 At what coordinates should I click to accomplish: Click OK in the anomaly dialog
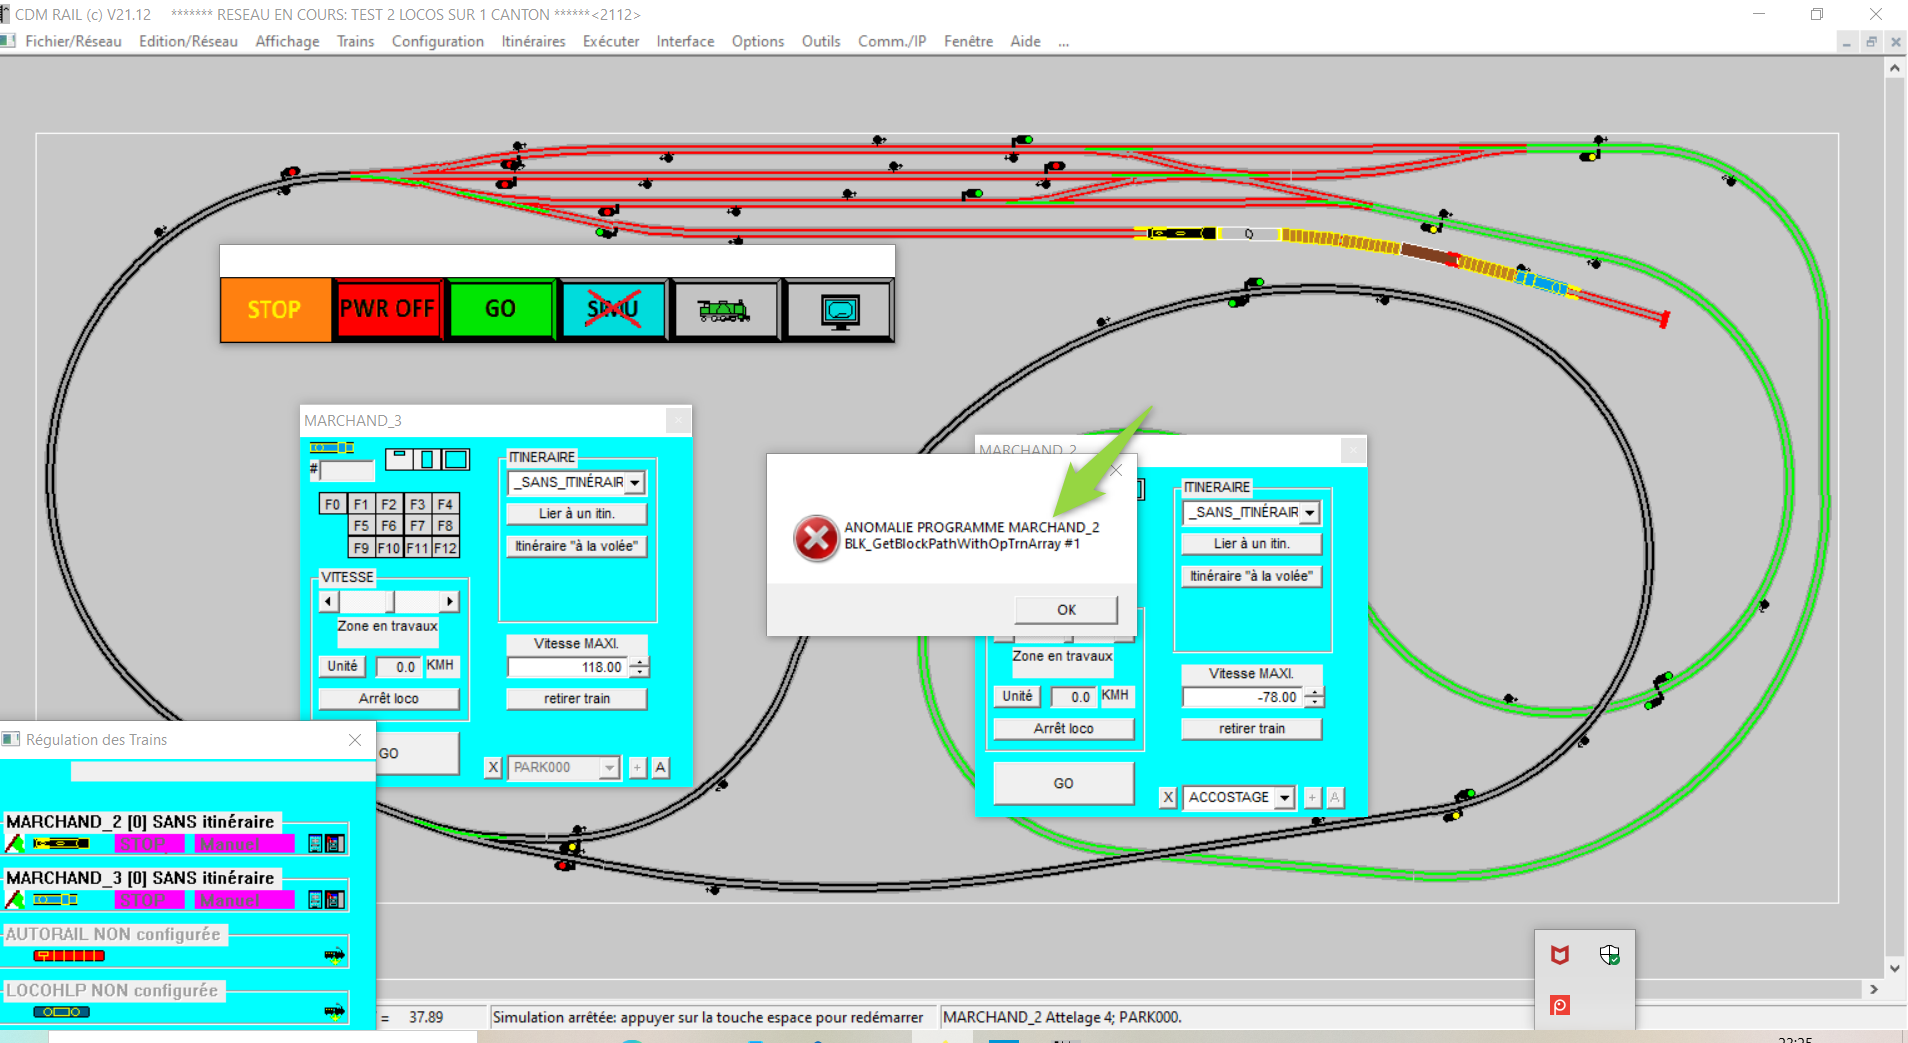(1066, 609)
